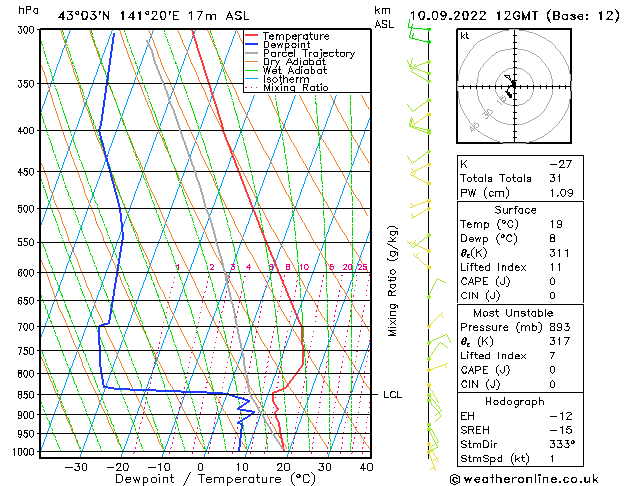Screen dimensions: 629x486
Task: Click the Surface section heading
Action: click(x=515, y=210)
